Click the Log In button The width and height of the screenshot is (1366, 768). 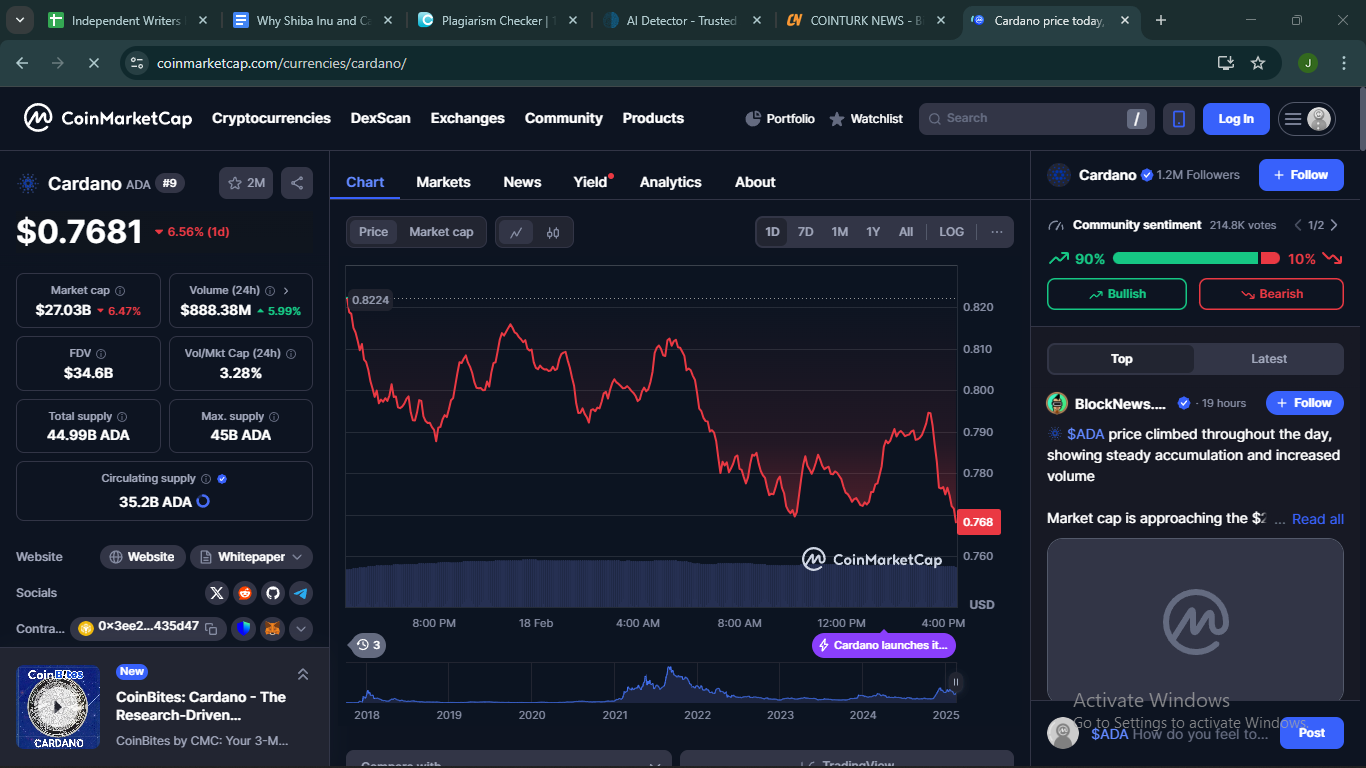click(1236, 119)
